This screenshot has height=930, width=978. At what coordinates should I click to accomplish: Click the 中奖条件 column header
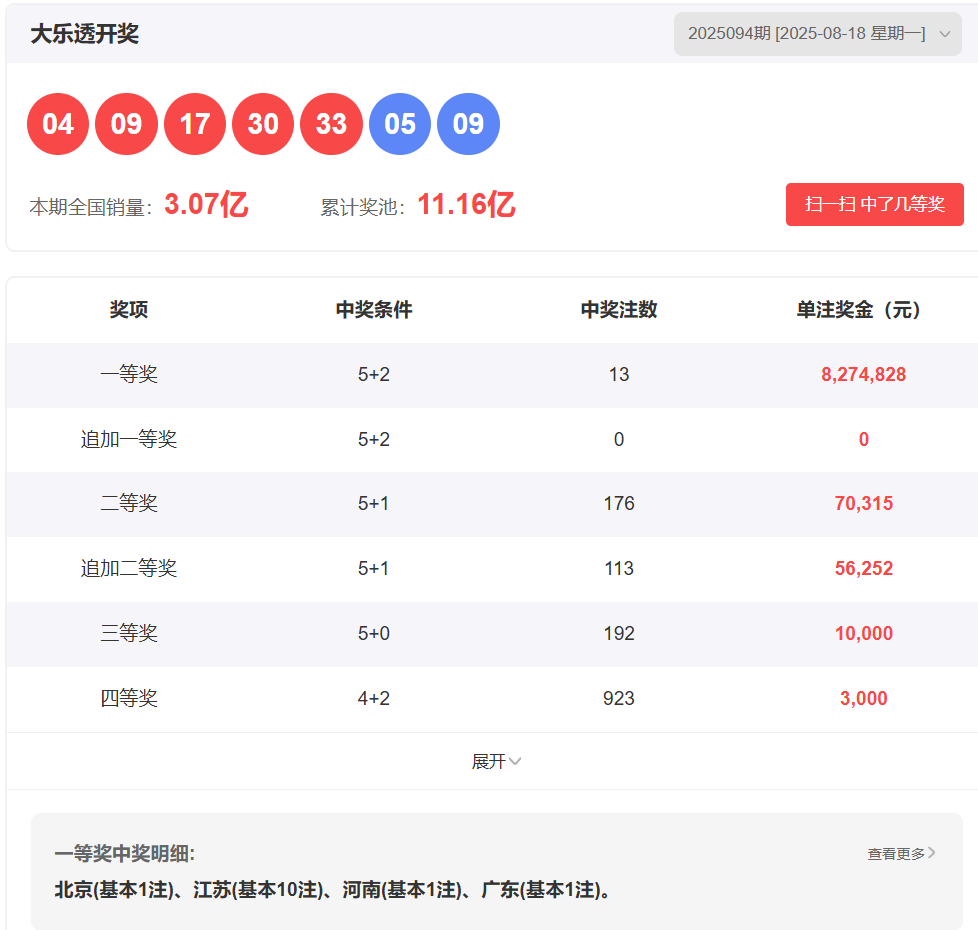374,310
